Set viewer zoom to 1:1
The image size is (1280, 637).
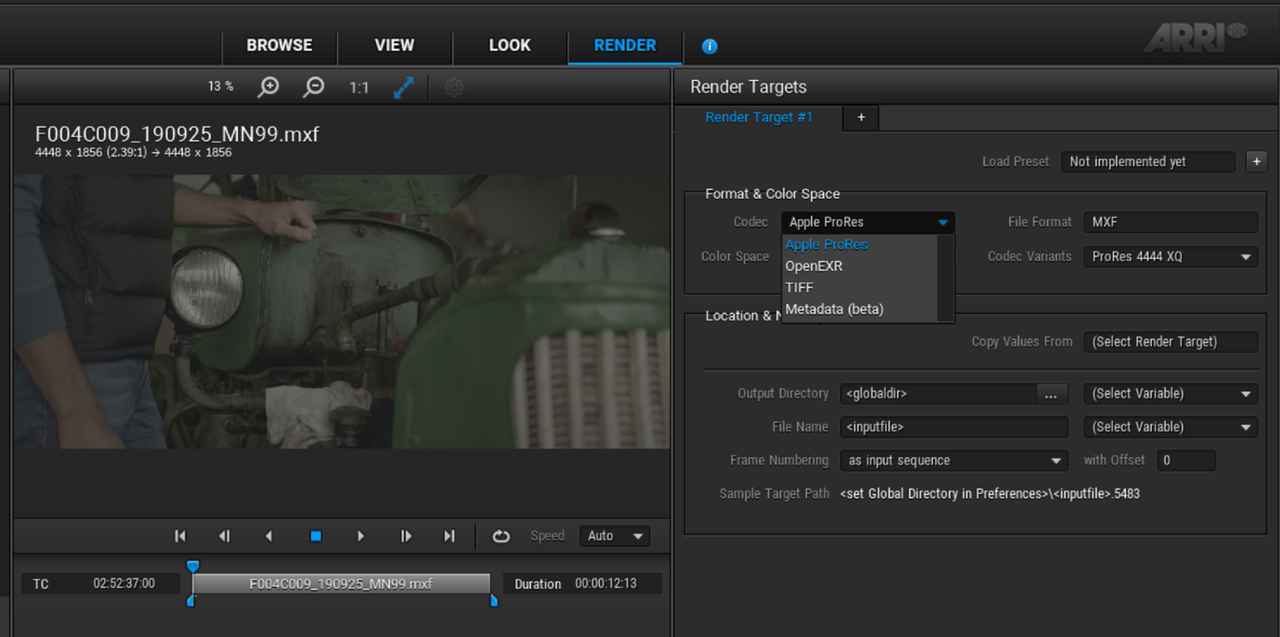[x=359, y=87]
